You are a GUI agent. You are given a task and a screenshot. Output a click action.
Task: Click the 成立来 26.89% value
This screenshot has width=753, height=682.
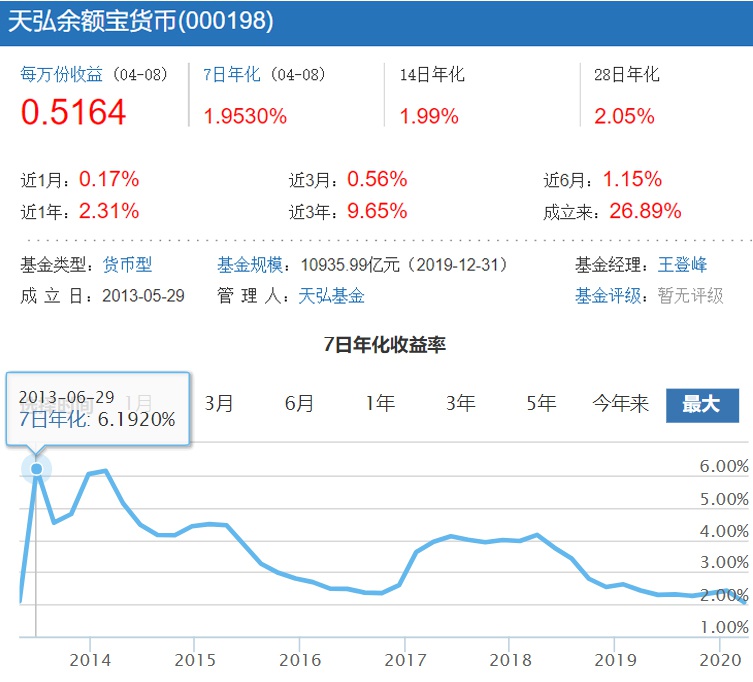(645, 211)
